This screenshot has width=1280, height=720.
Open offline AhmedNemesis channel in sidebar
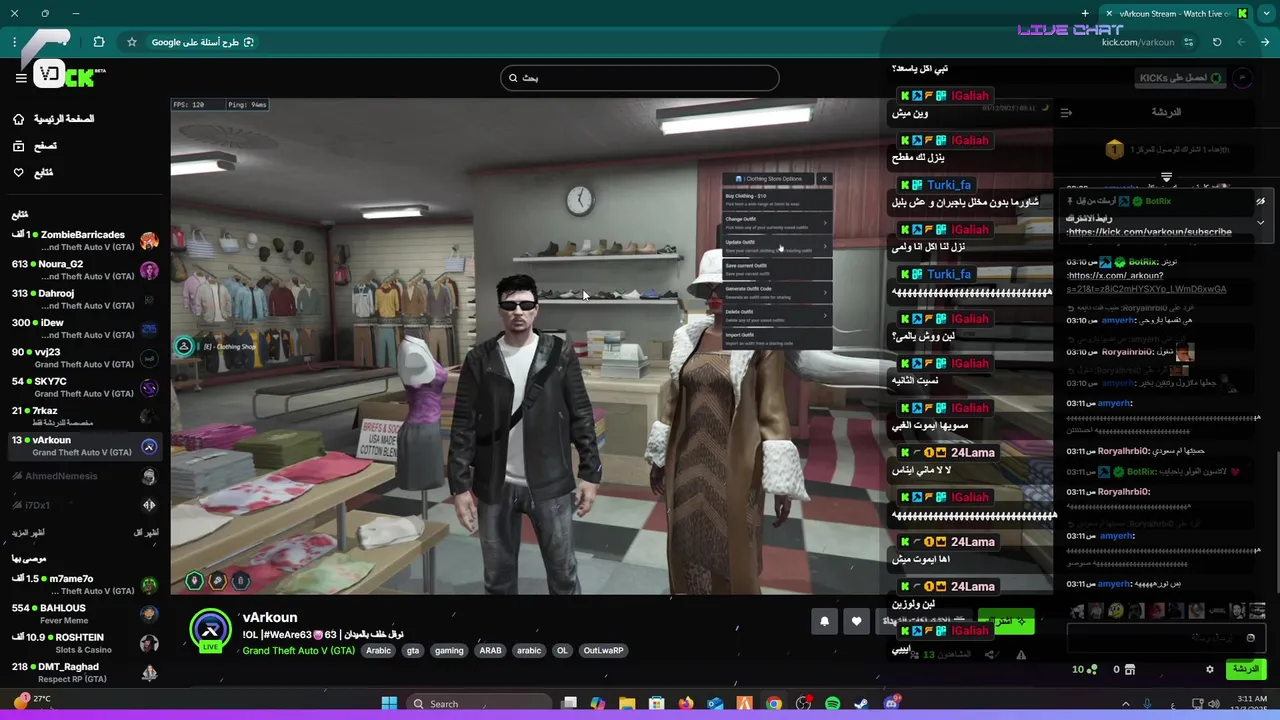pos(85,476)
